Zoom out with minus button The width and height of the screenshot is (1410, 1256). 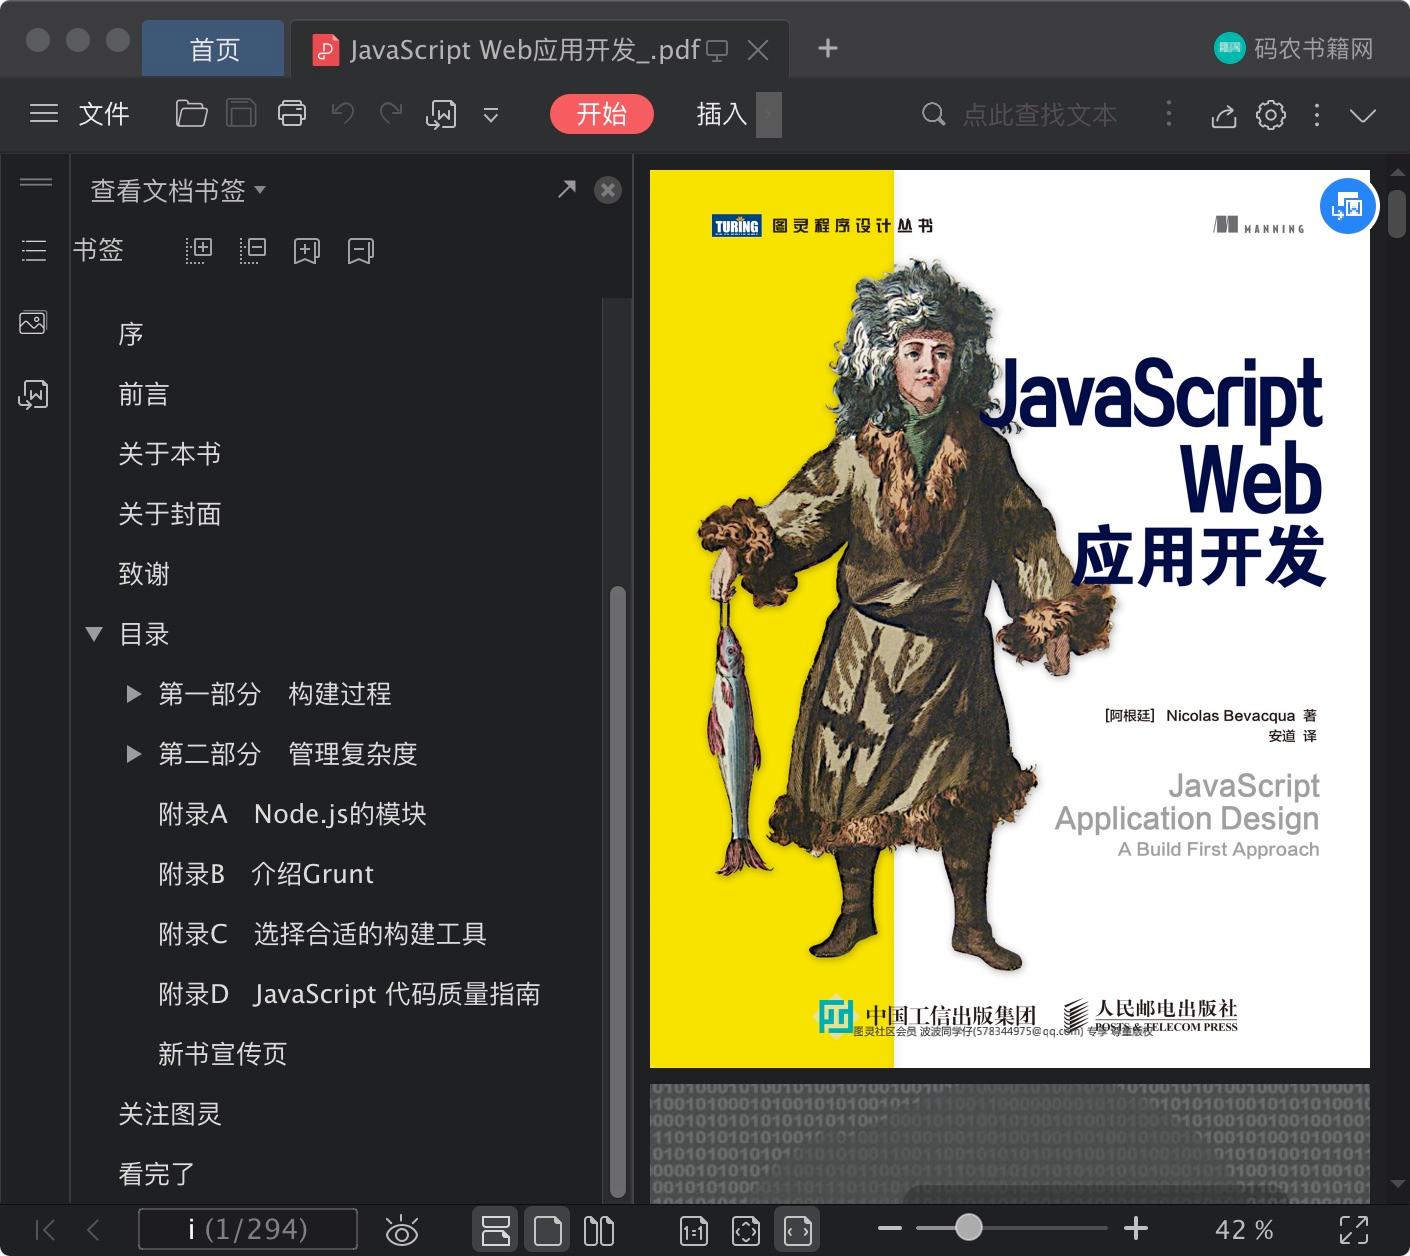(889, 1228)
